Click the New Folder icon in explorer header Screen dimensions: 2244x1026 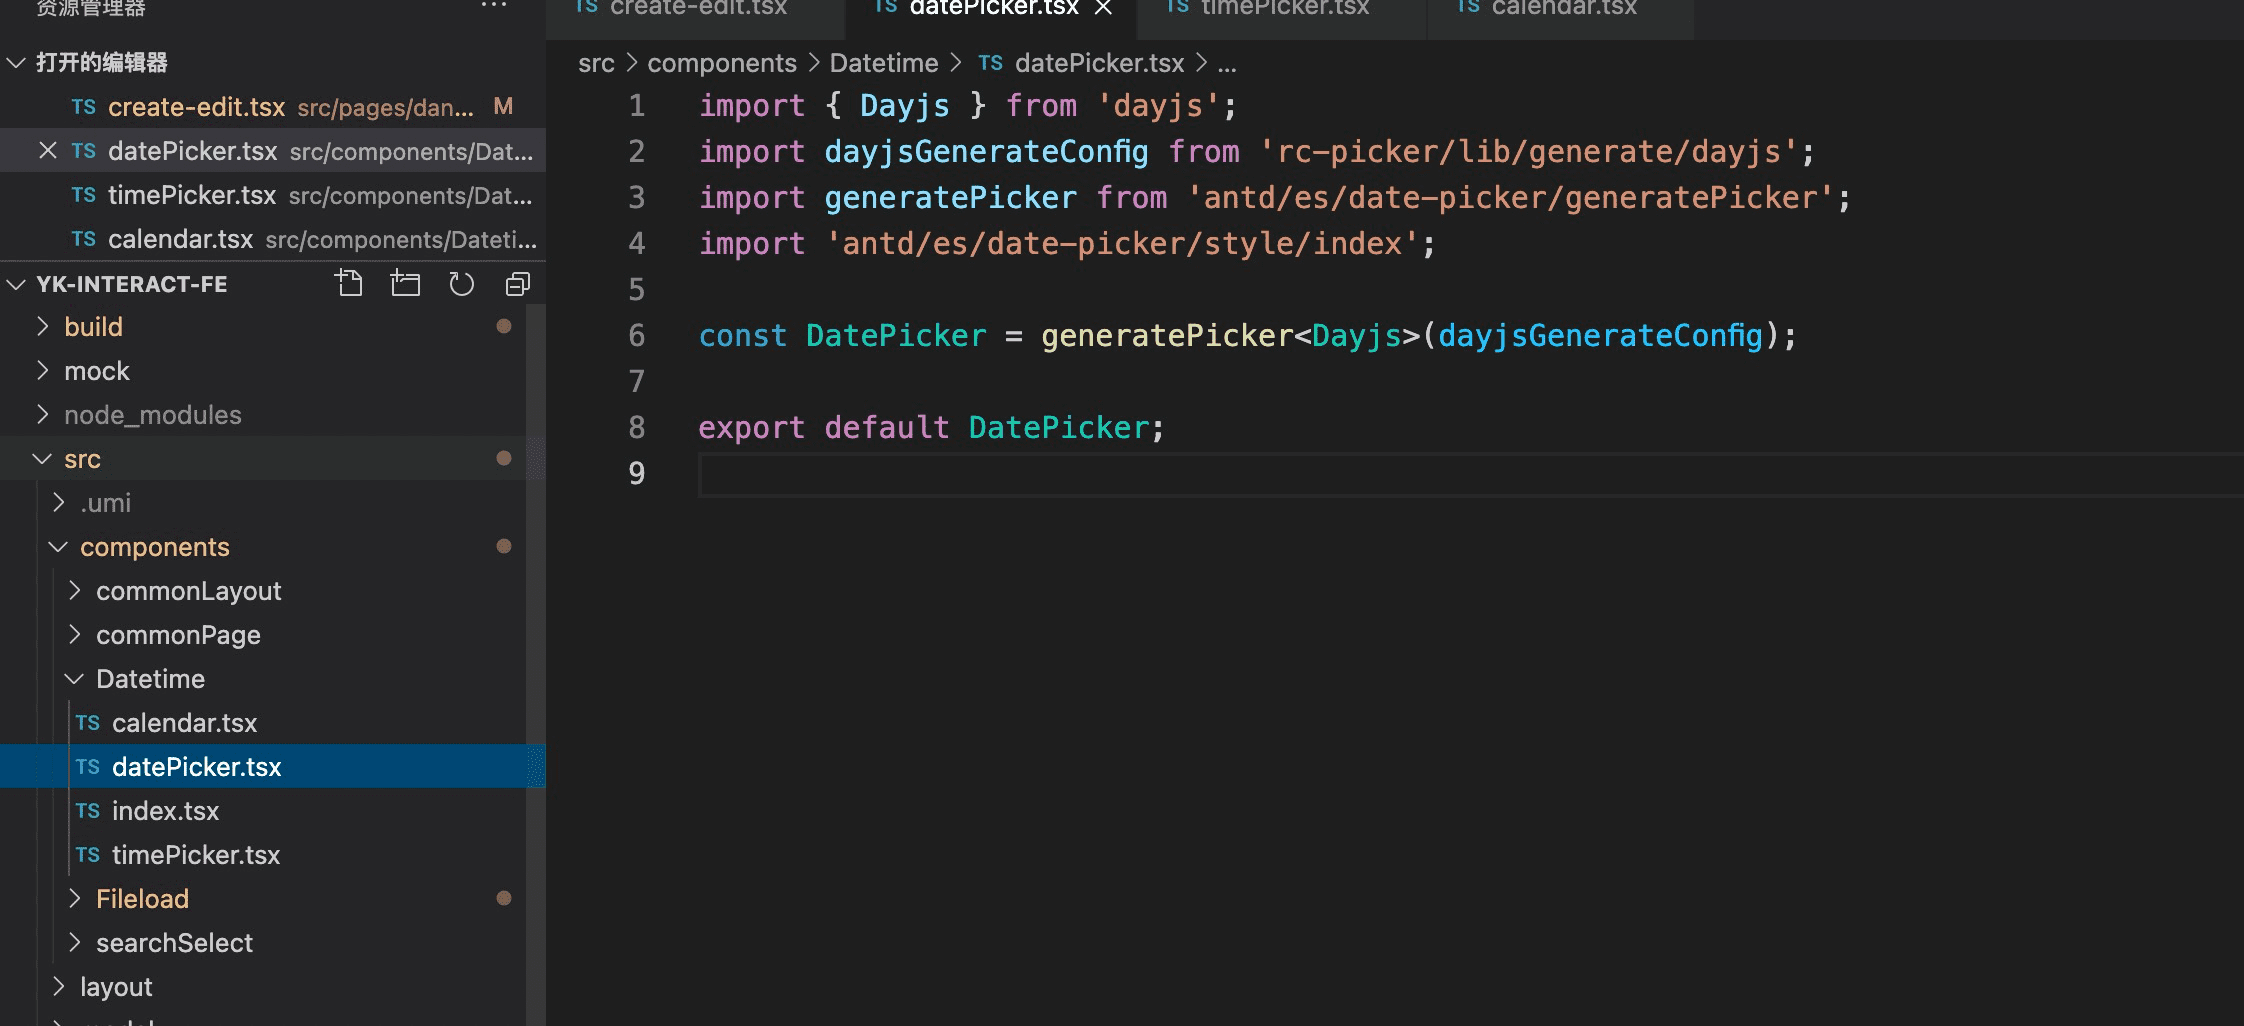coord(405,284)
